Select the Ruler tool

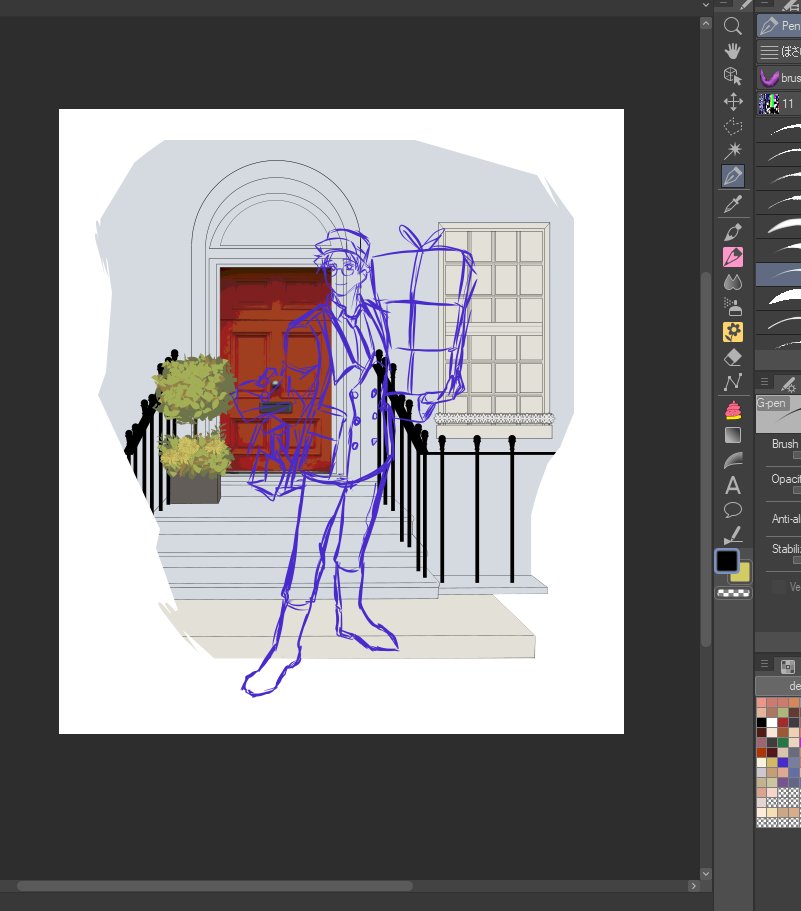(732, 535)
